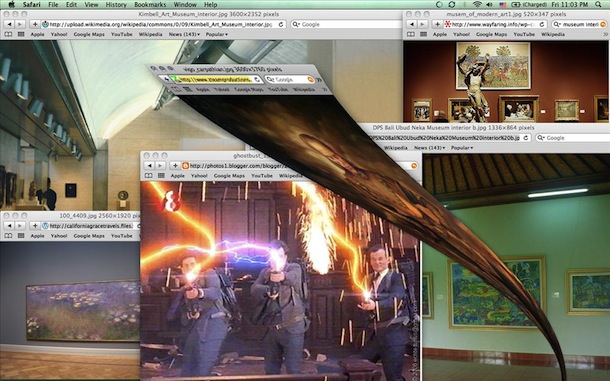Viewport: 610px width, 381px height.
Task: Open Top Sites grid in Kimbell window
Action: pos(21,34)
